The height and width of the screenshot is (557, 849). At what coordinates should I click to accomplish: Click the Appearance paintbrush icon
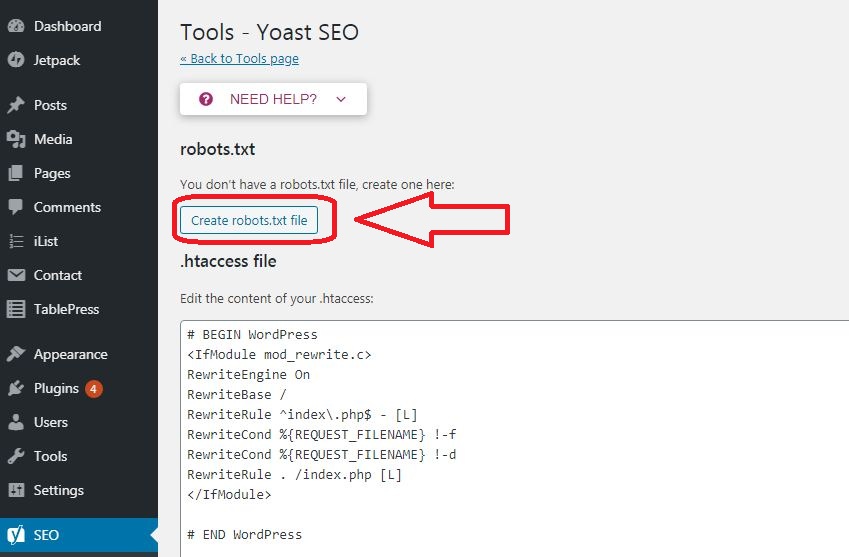(x=16, y=354)
